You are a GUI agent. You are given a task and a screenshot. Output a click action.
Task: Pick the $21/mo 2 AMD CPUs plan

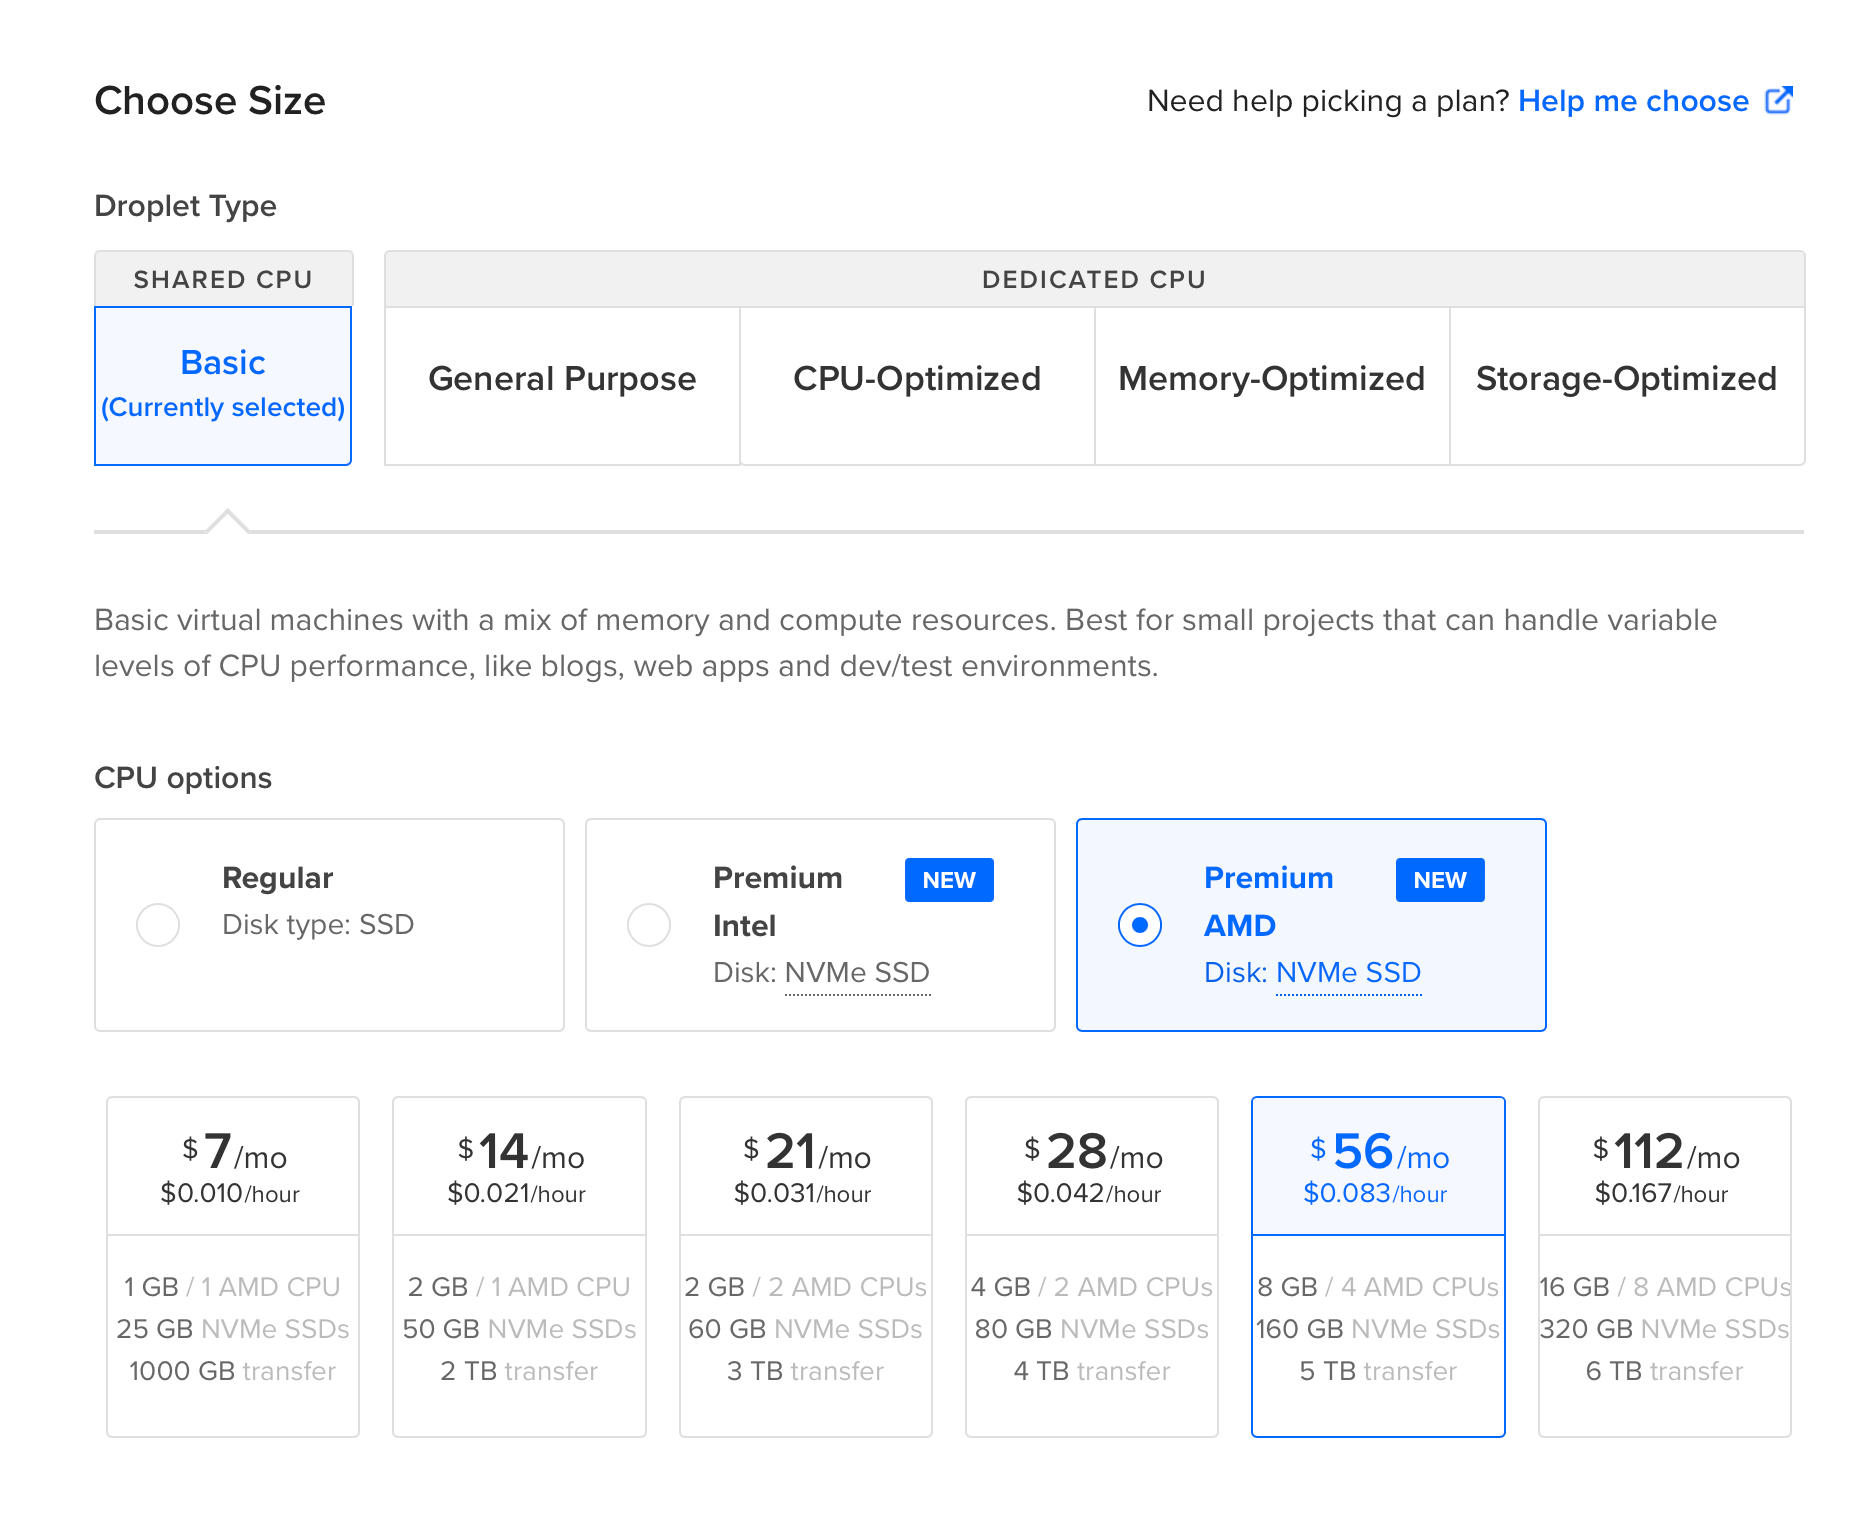pyautogui.click(x=805, y=1266)
